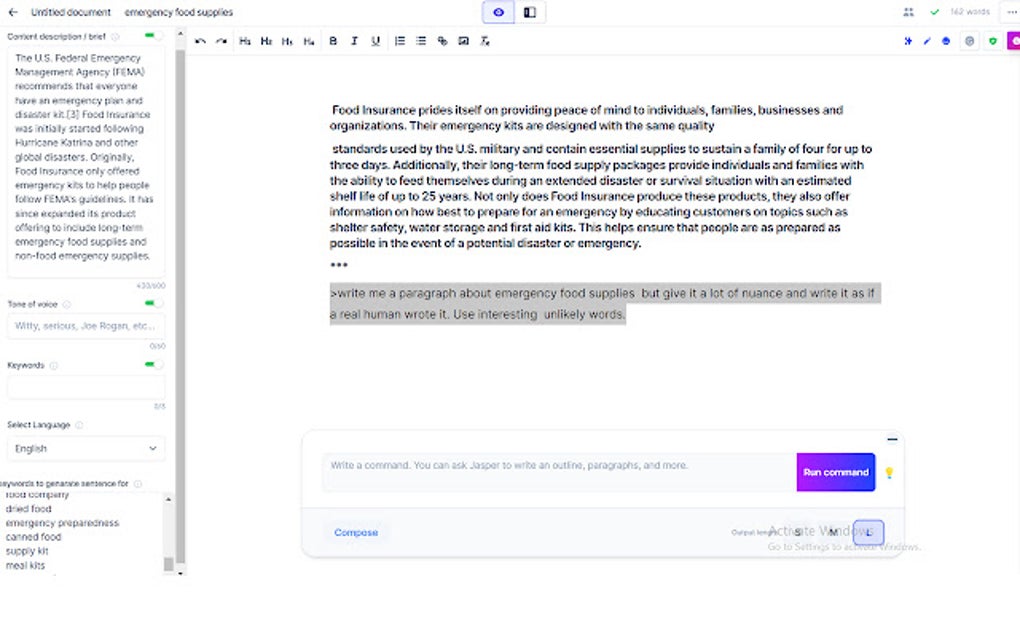Apply Heading 1 formatting
1020x638 pixels.
click(244, 41)
